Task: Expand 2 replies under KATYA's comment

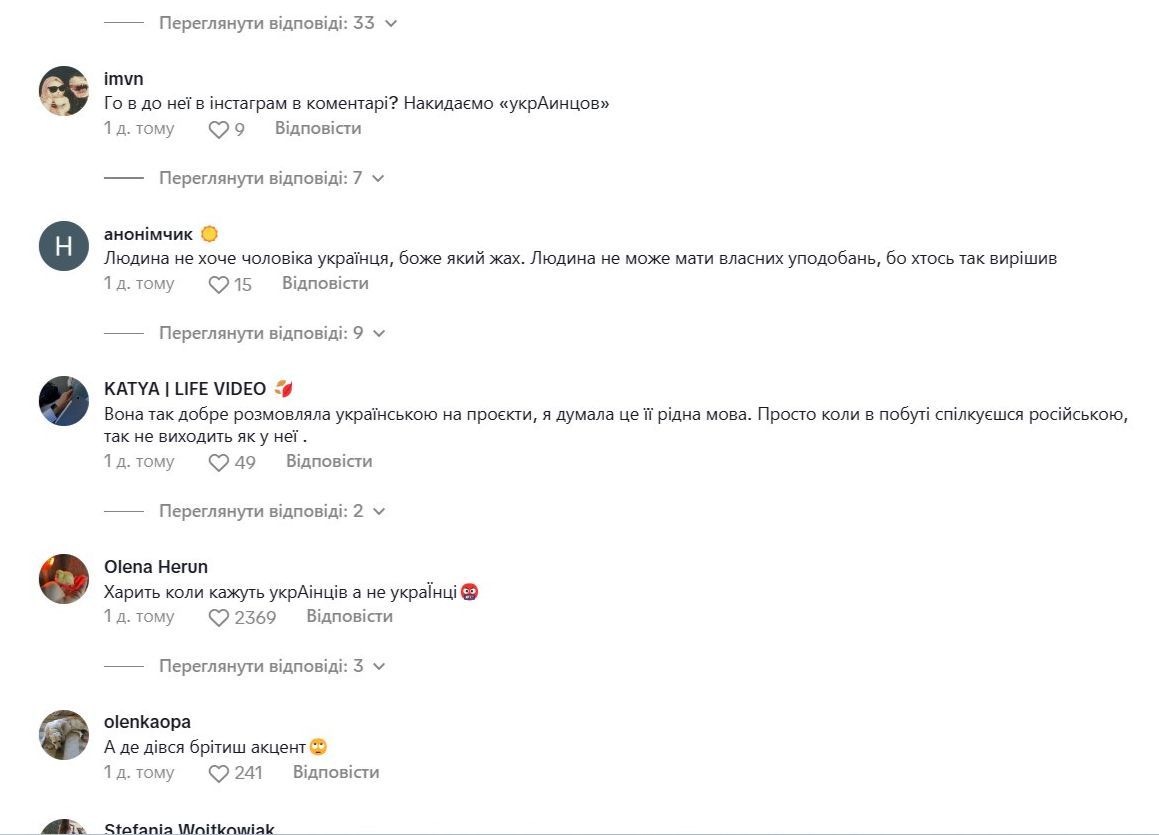Action: coord(272,511)
